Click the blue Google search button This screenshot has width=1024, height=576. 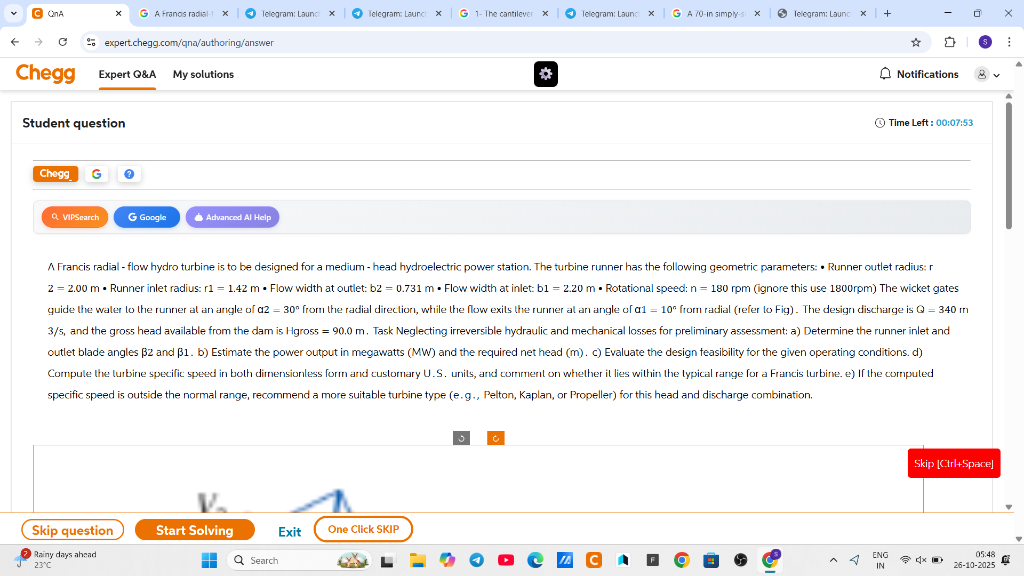(x=147, y=217)
